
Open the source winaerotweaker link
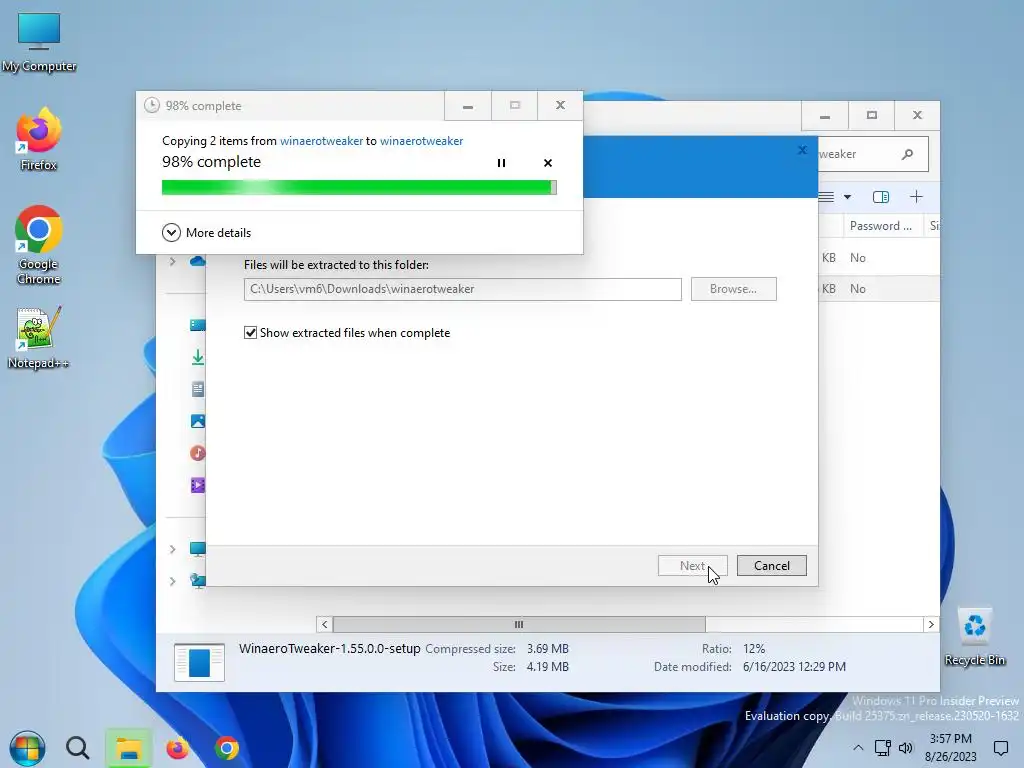click(321, 141)
